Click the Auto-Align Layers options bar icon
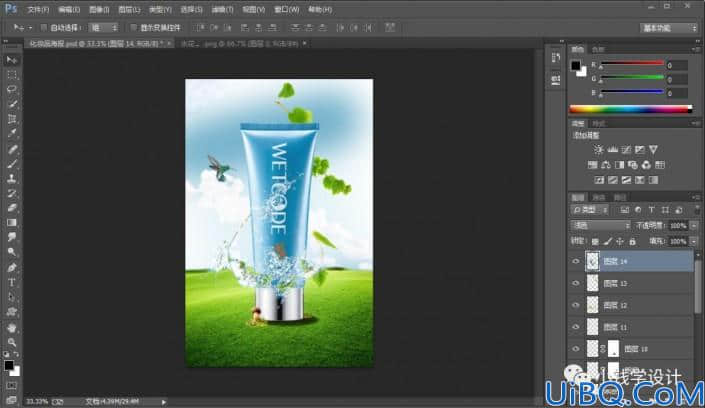 point(390,27)
